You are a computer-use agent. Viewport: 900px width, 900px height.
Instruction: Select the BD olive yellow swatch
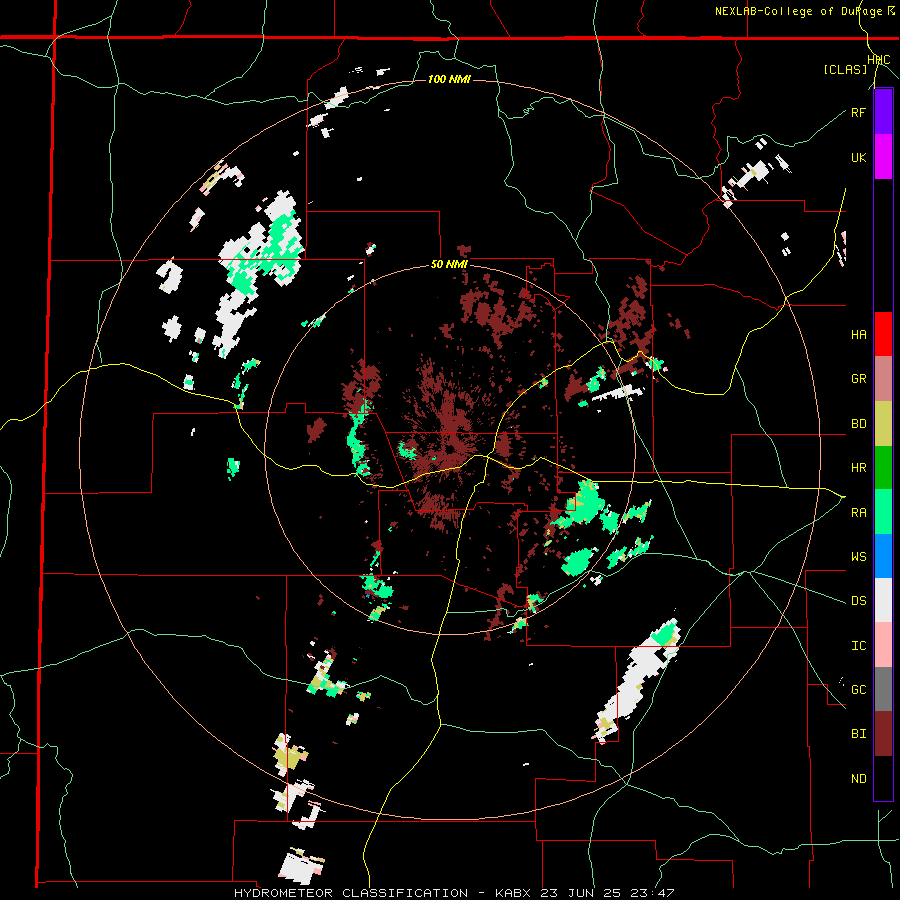[x=883, y=424]
